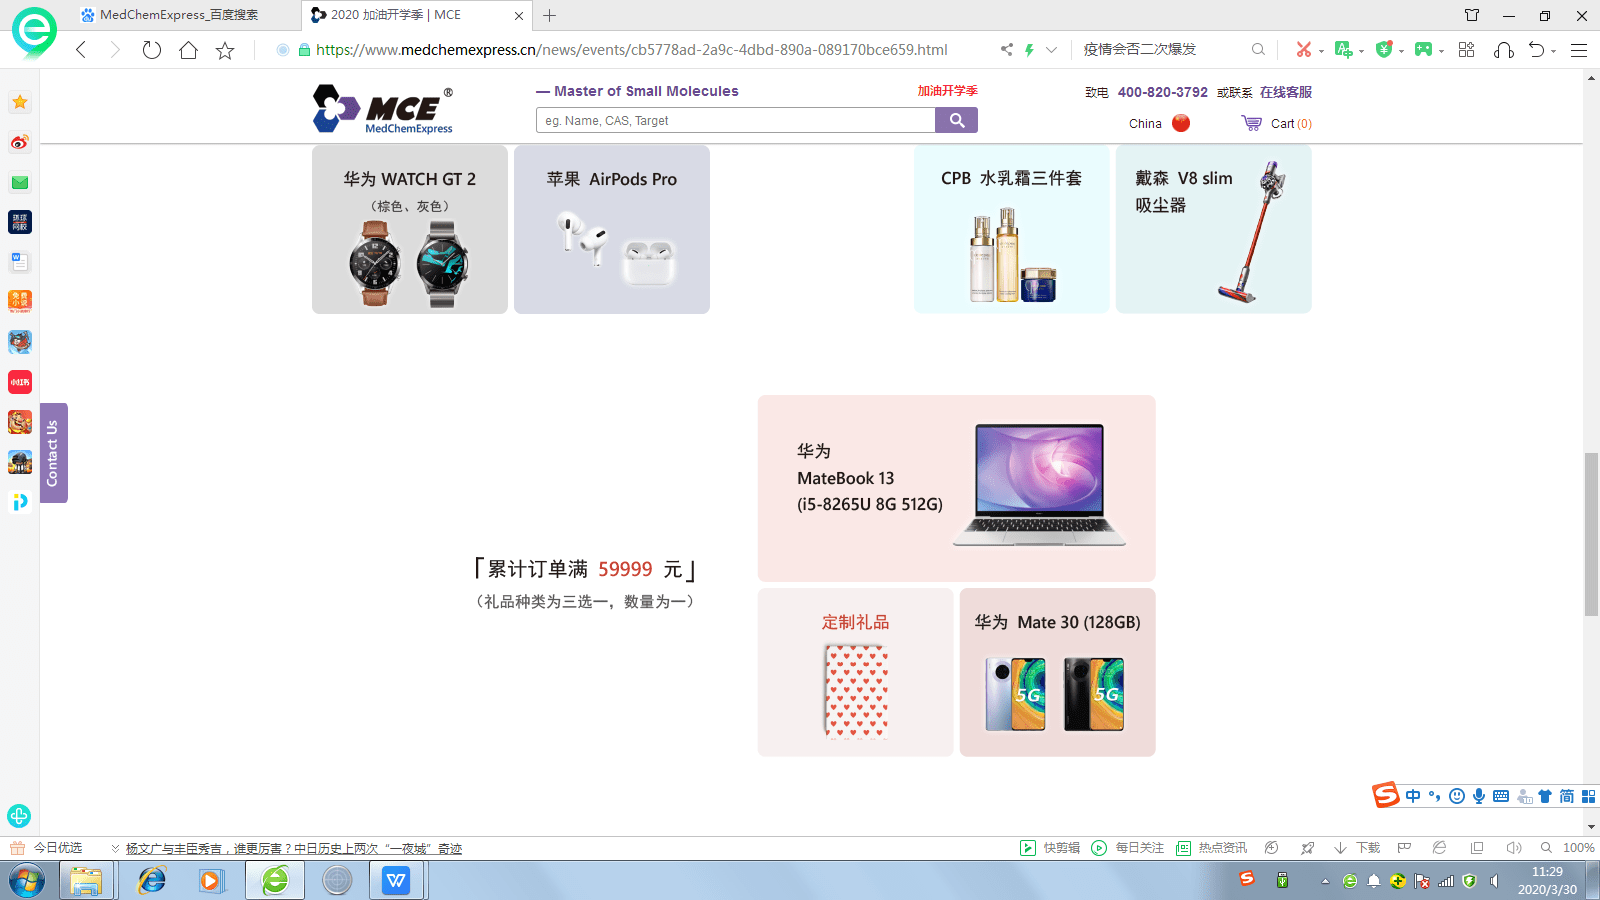Click the Windows Start button
The height and width of the screenshot is (900, 1600).
pyautogui.click(x=27, y=881)
